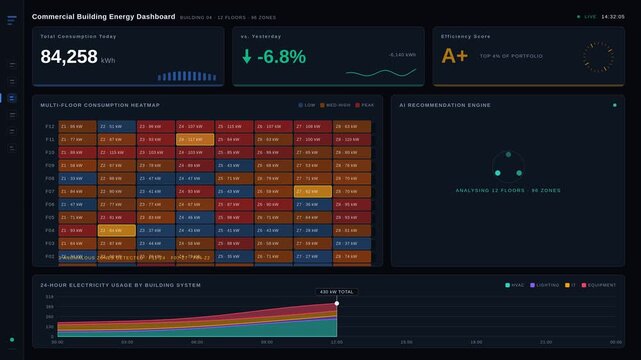This screenshot has height=360, width=641.
Task: Click the green down-arrow beside -6.8%
Action: 247,56
